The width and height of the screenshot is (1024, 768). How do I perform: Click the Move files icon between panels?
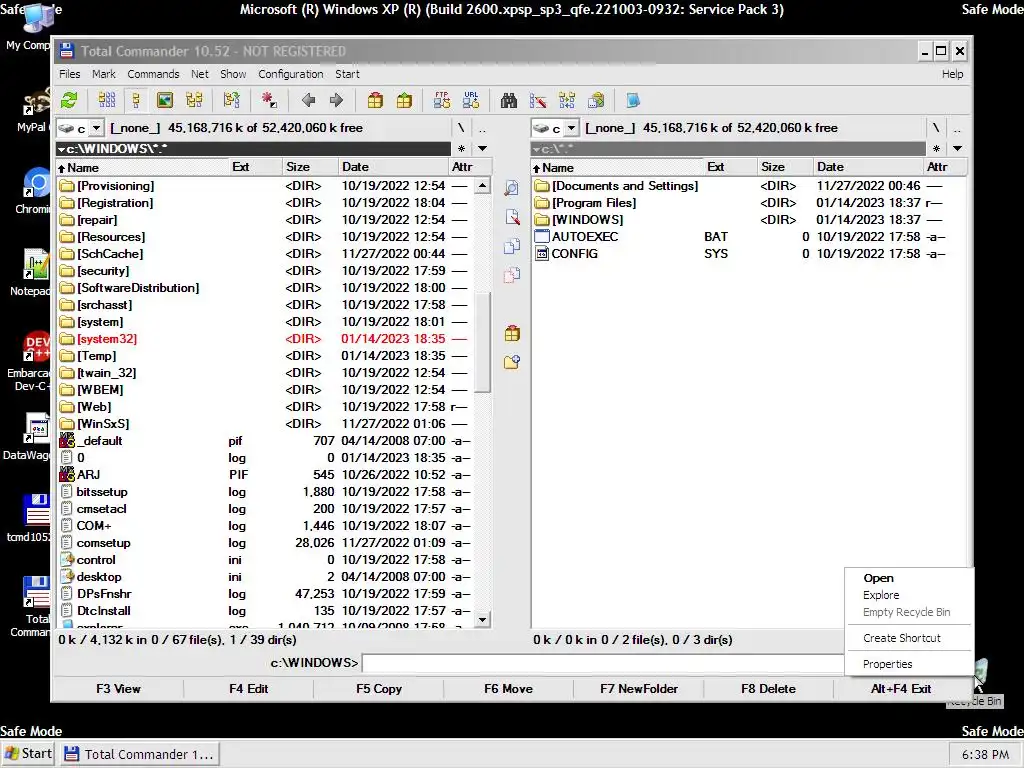point(512,275)
